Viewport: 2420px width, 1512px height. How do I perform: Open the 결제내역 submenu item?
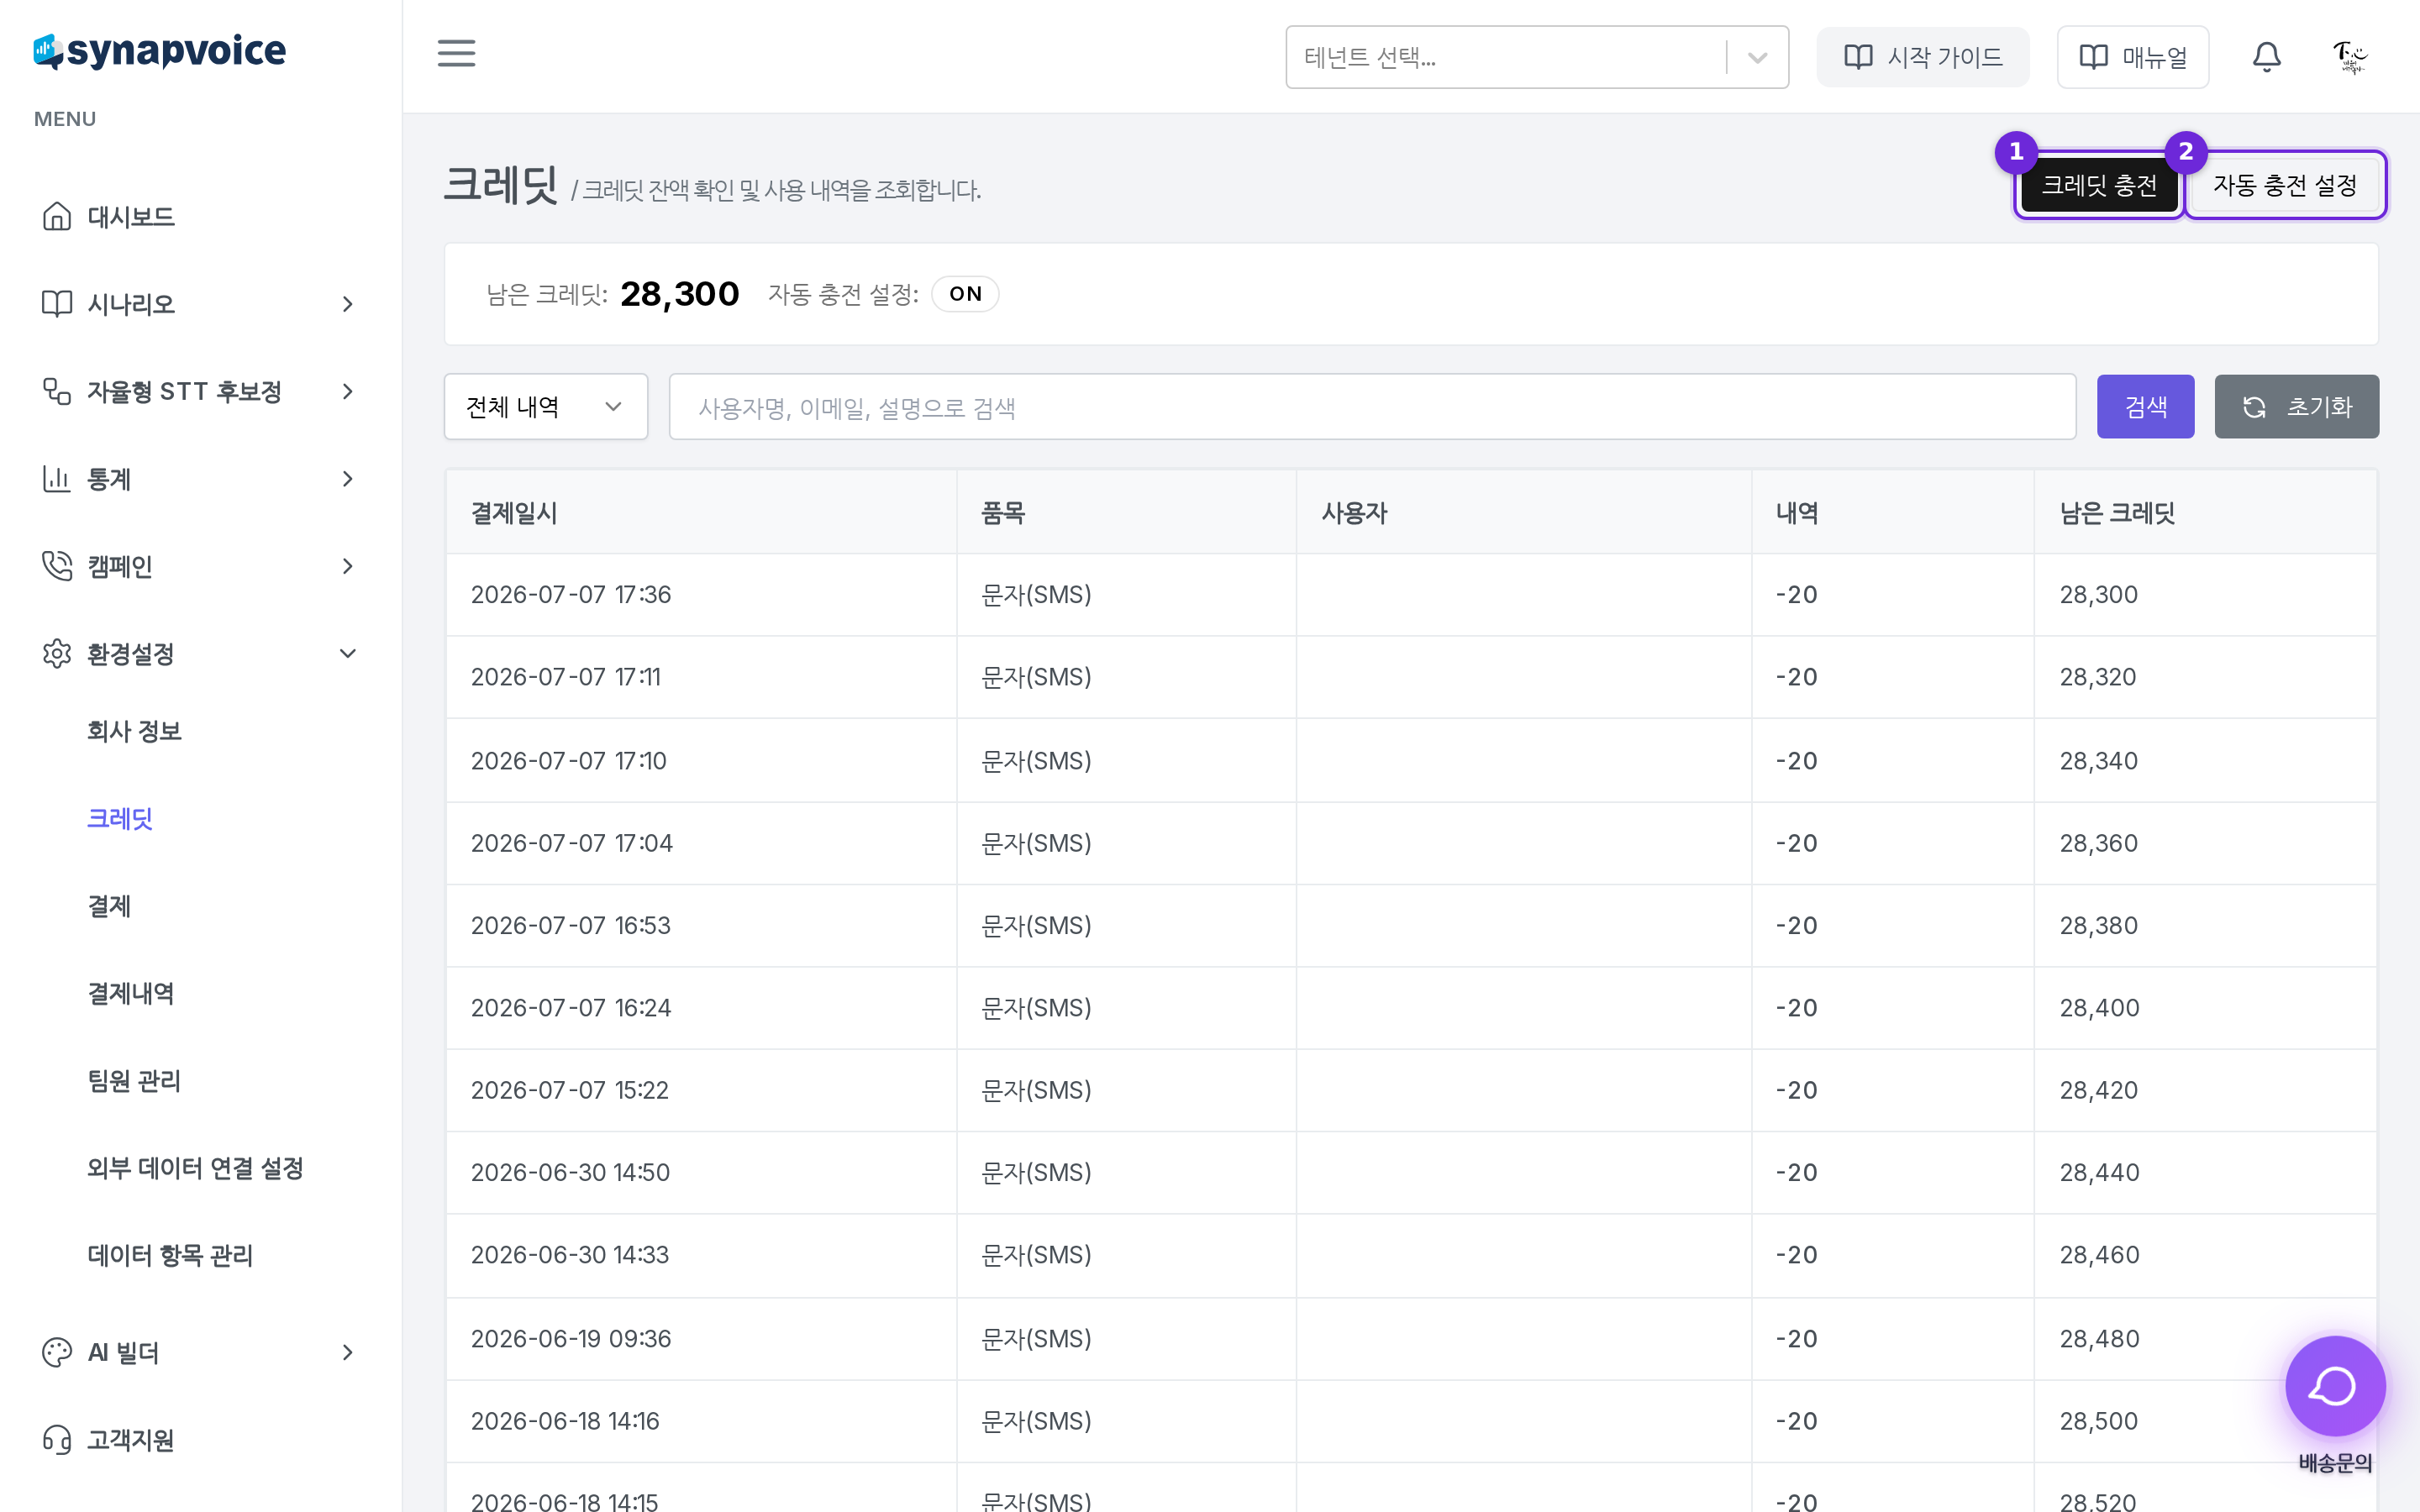(x=131, y=993)
